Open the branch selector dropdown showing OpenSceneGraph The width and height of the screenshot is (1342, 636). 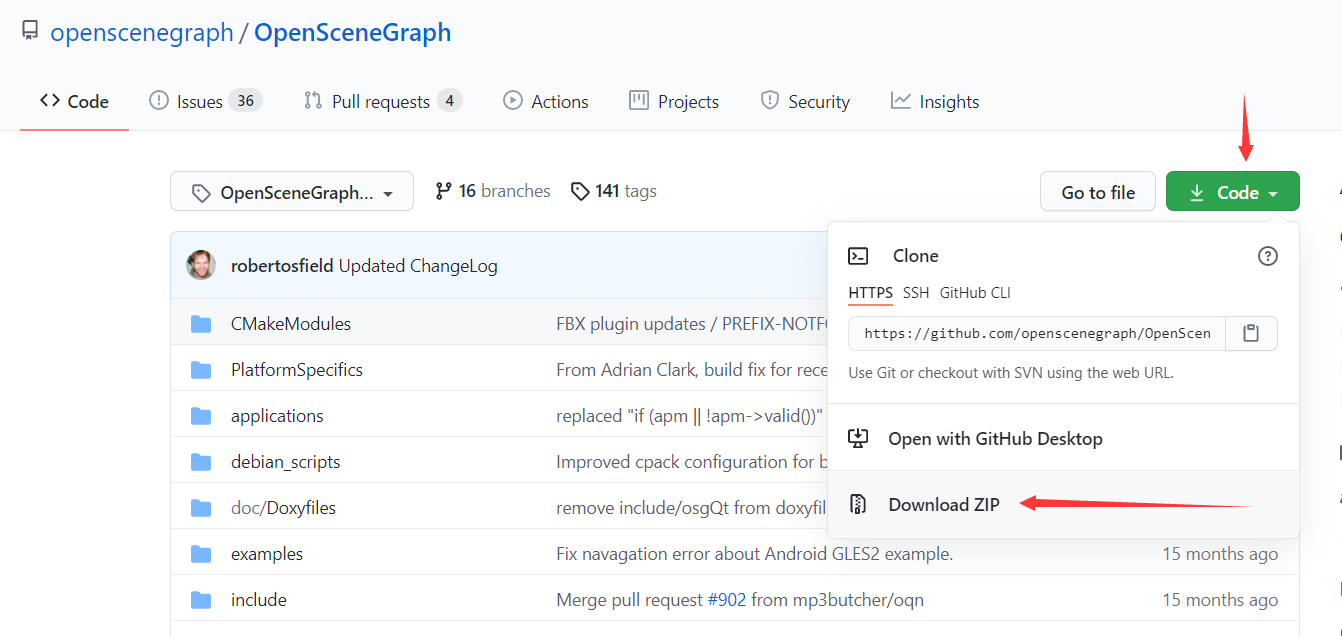point(291,190)
